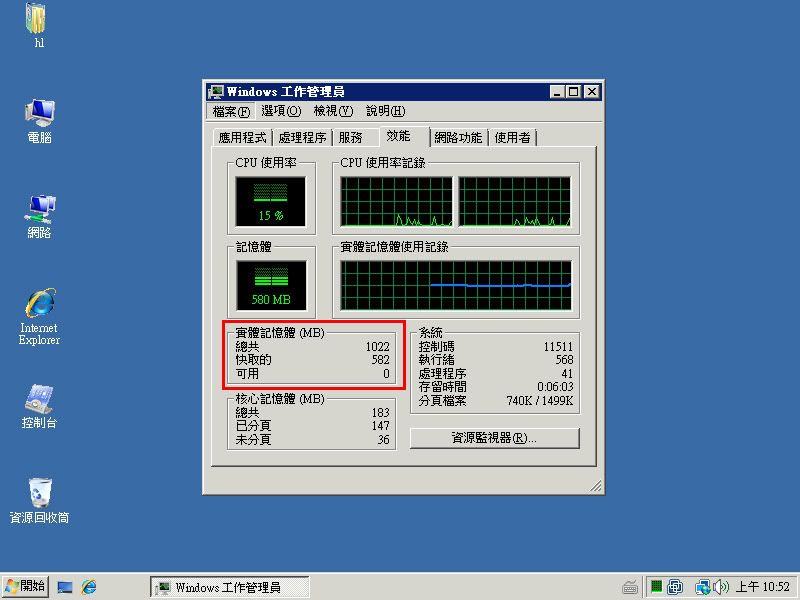Viewport: 800px width, 600px height.
Task: Click the process count value 41
Action: 567,374
